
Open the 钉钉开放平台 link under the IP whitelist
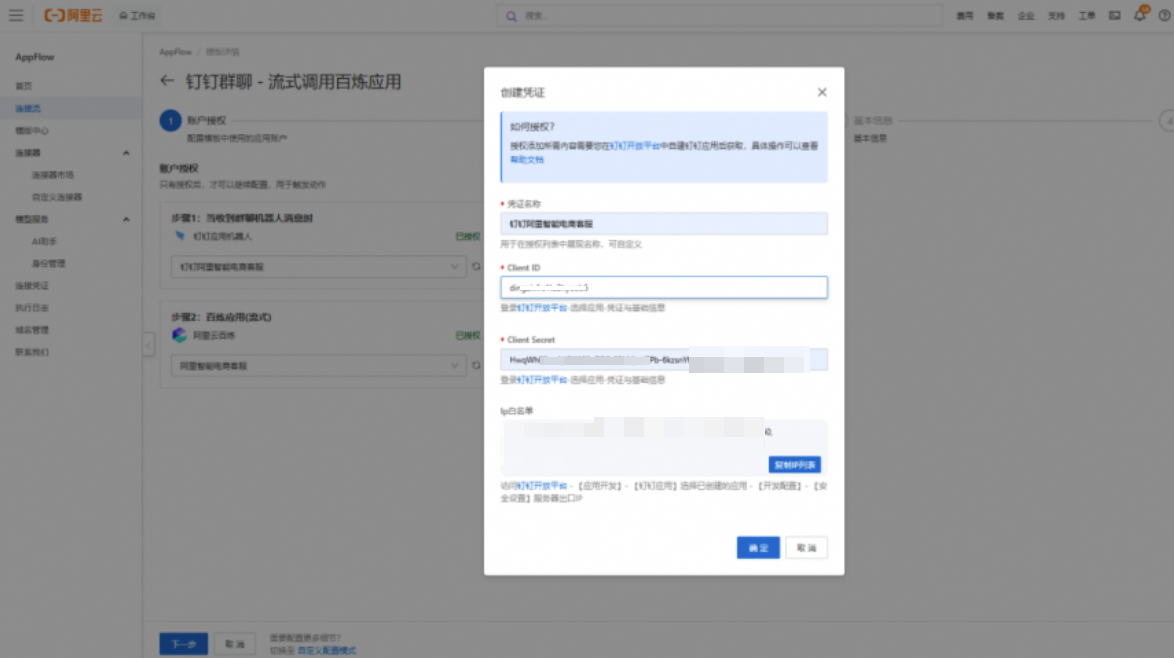point(542,486)
